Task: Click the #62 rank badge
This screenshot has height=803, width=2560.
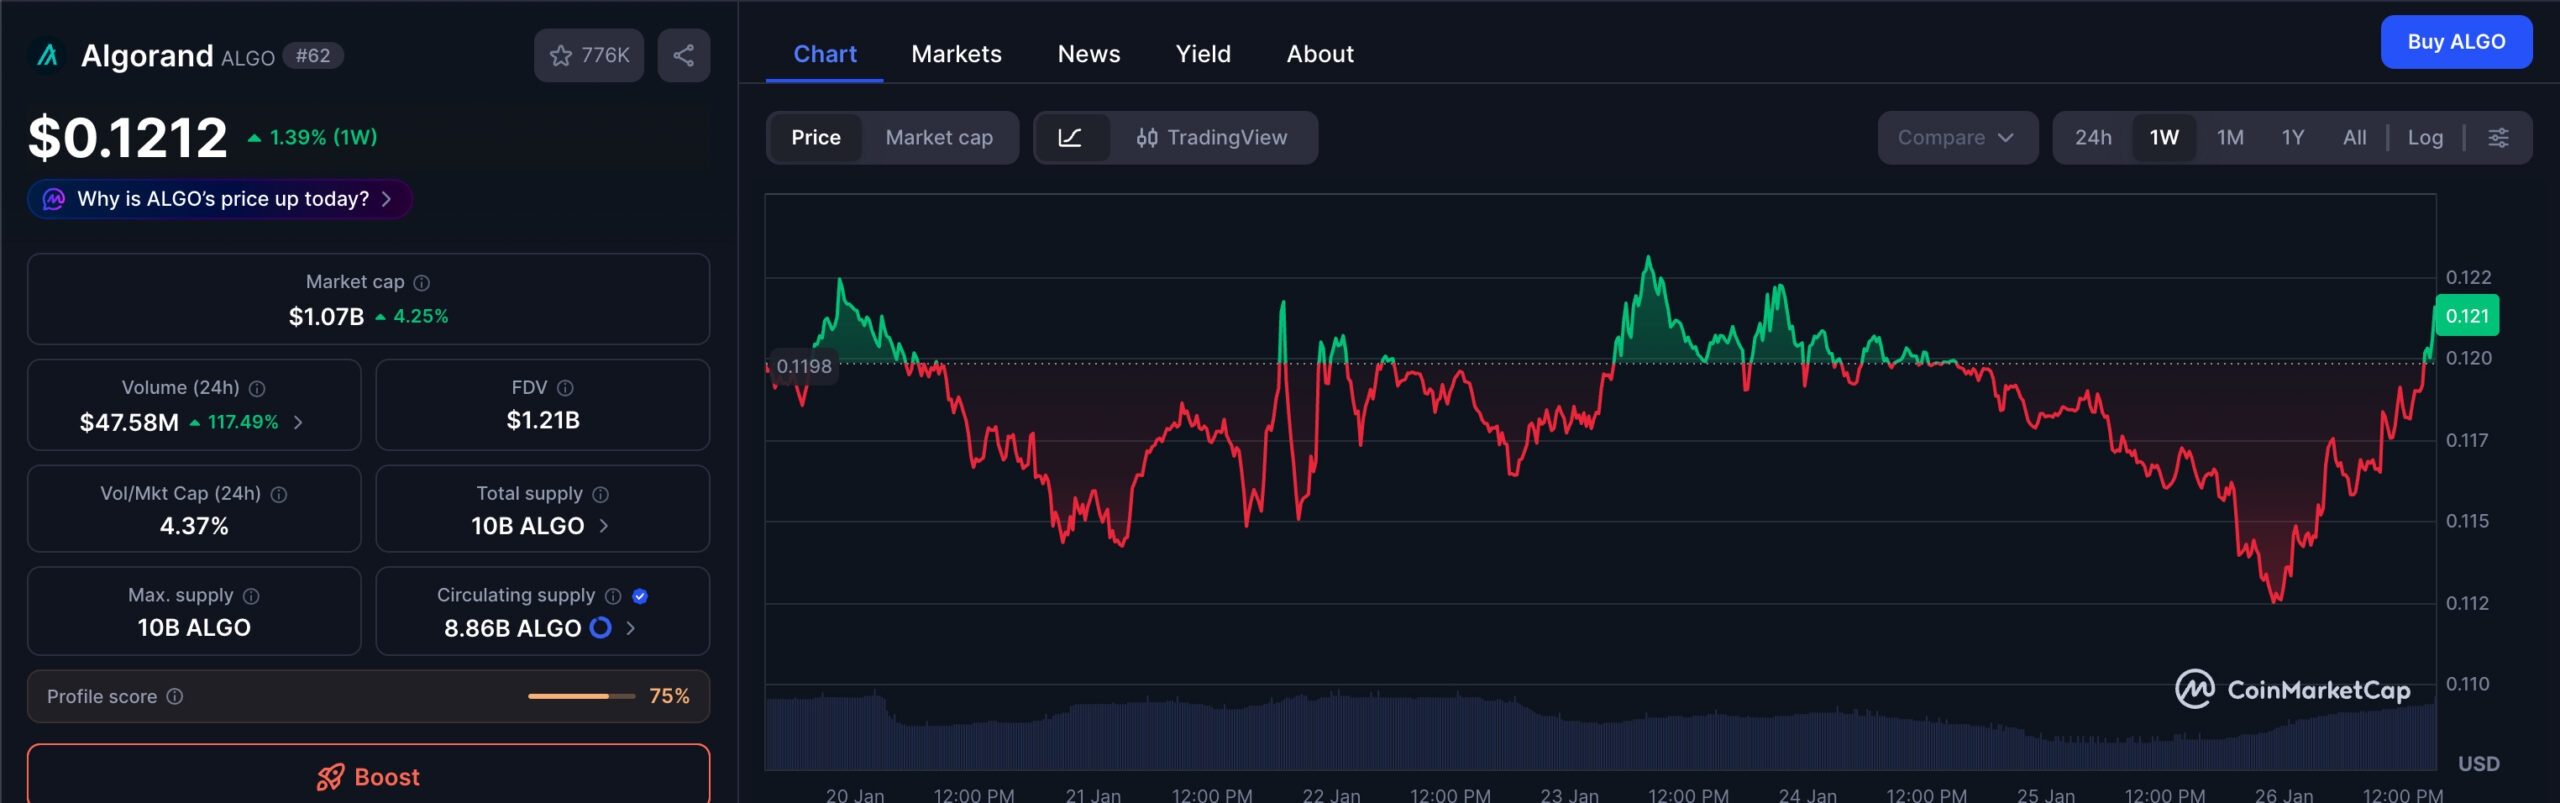Action: [x=313, y=56]
